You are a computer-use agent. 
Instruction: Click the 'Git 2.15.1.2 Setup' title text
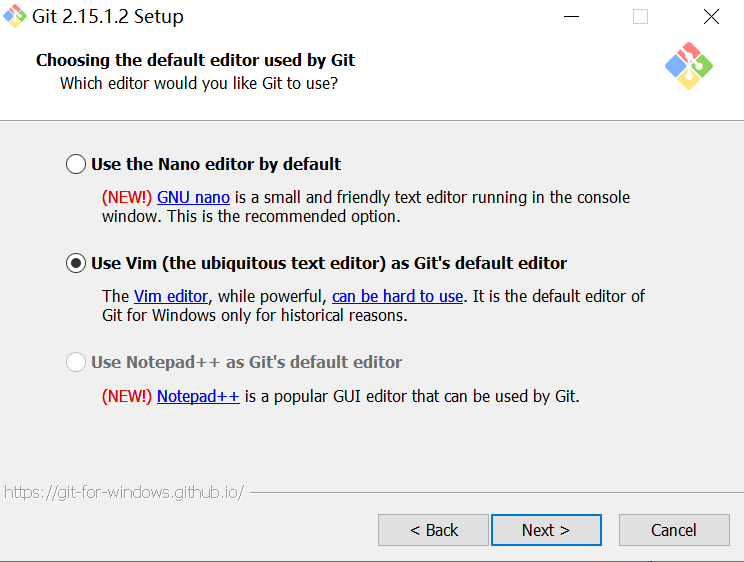pos(108,17)
